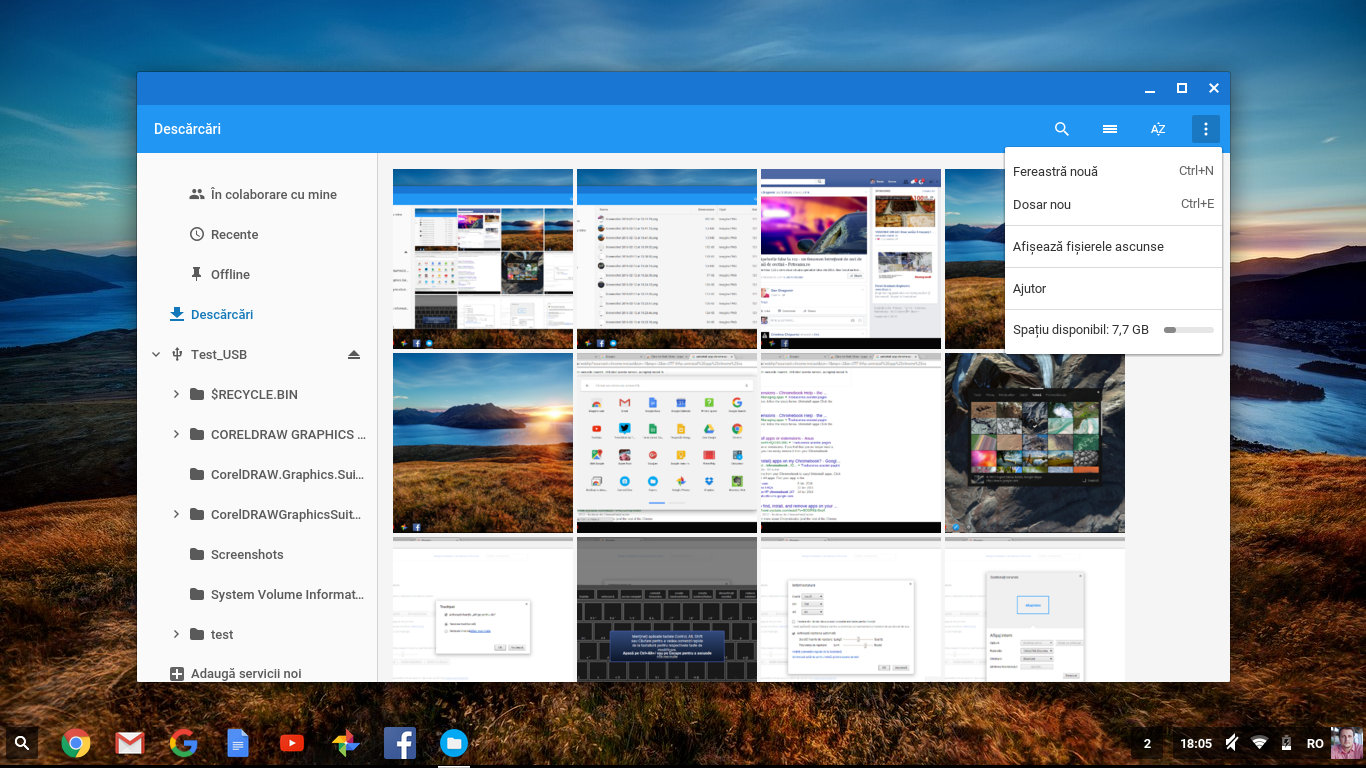This screenshot has height=768, width=1366.
Task: Open the Screenshots folder in sidebar
Action: (247, 555)
